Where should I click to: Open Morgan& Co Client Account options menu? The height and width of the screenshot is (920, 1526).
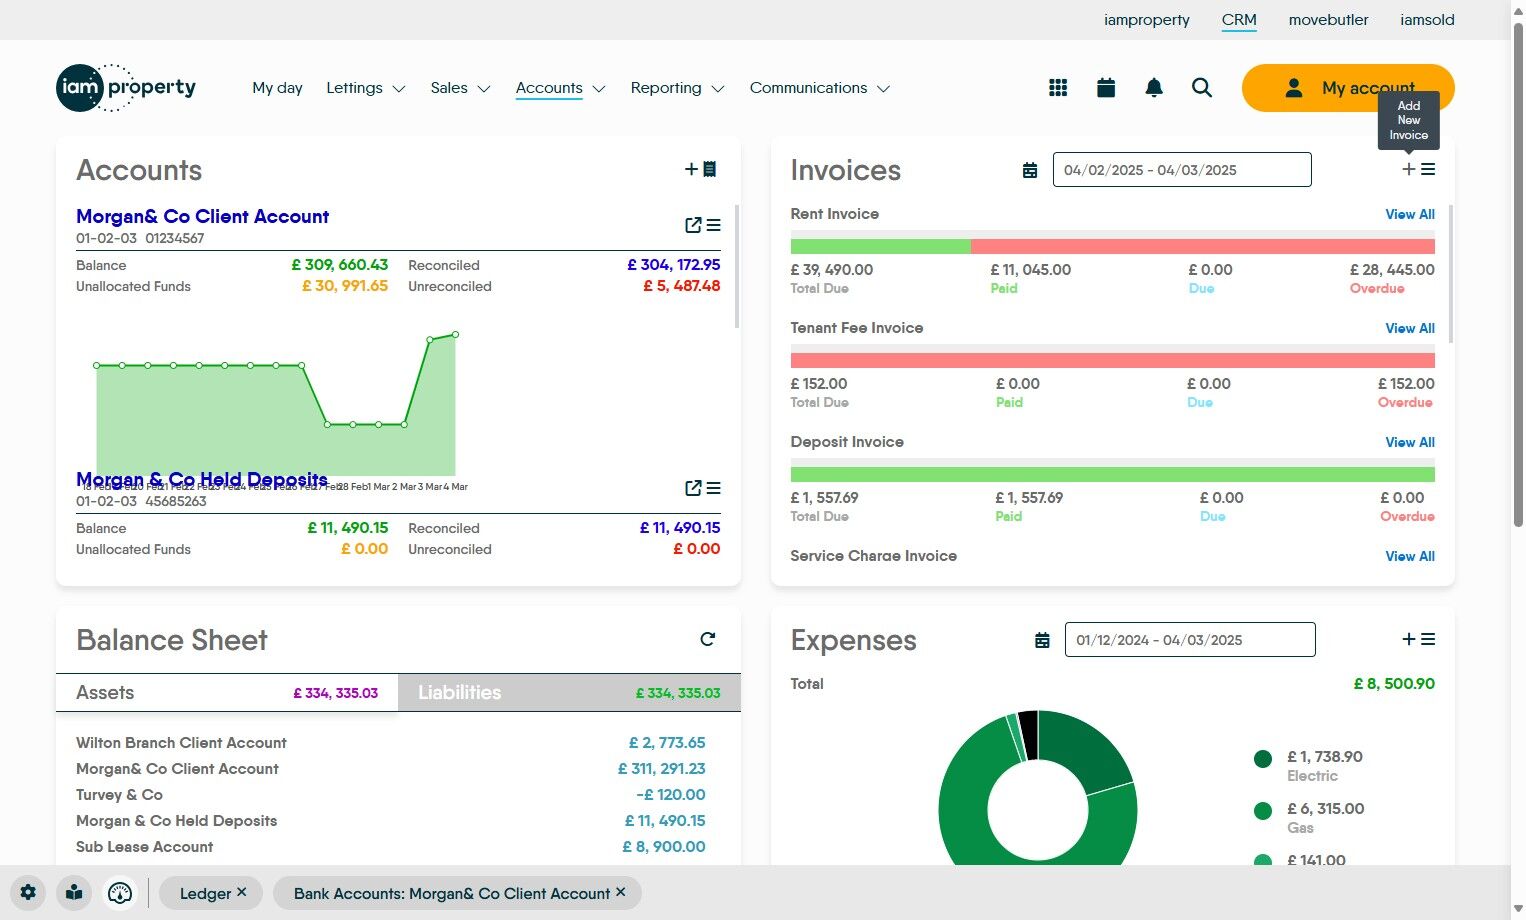tap(714, 225)
